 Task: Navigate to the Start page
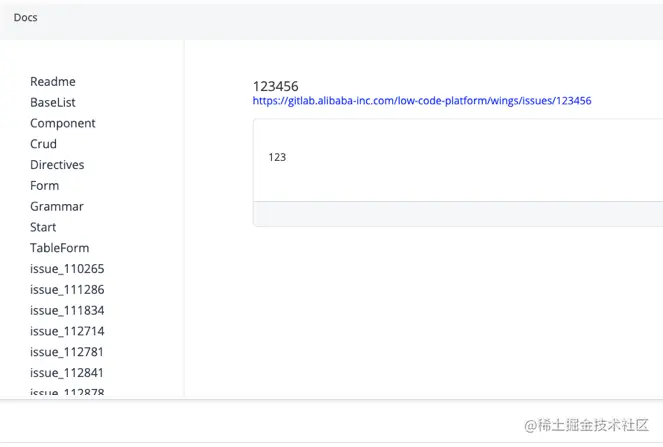tap(43, 227)
